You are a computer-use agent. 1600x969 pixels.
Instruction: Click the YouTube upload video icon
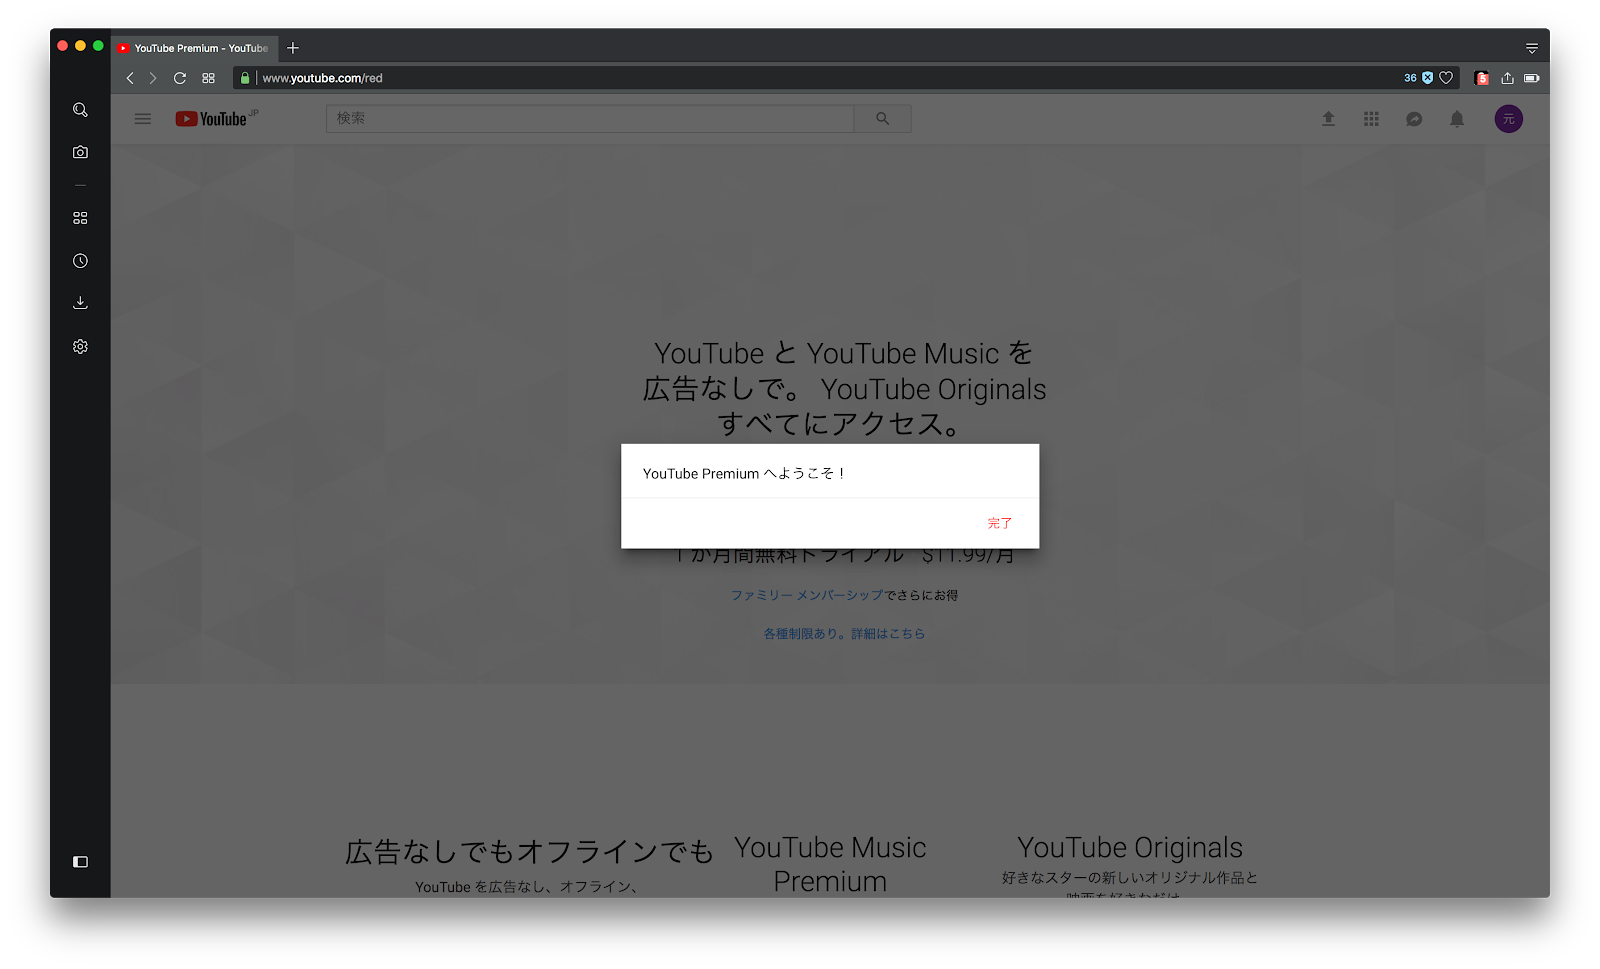tap(1328, 119)
